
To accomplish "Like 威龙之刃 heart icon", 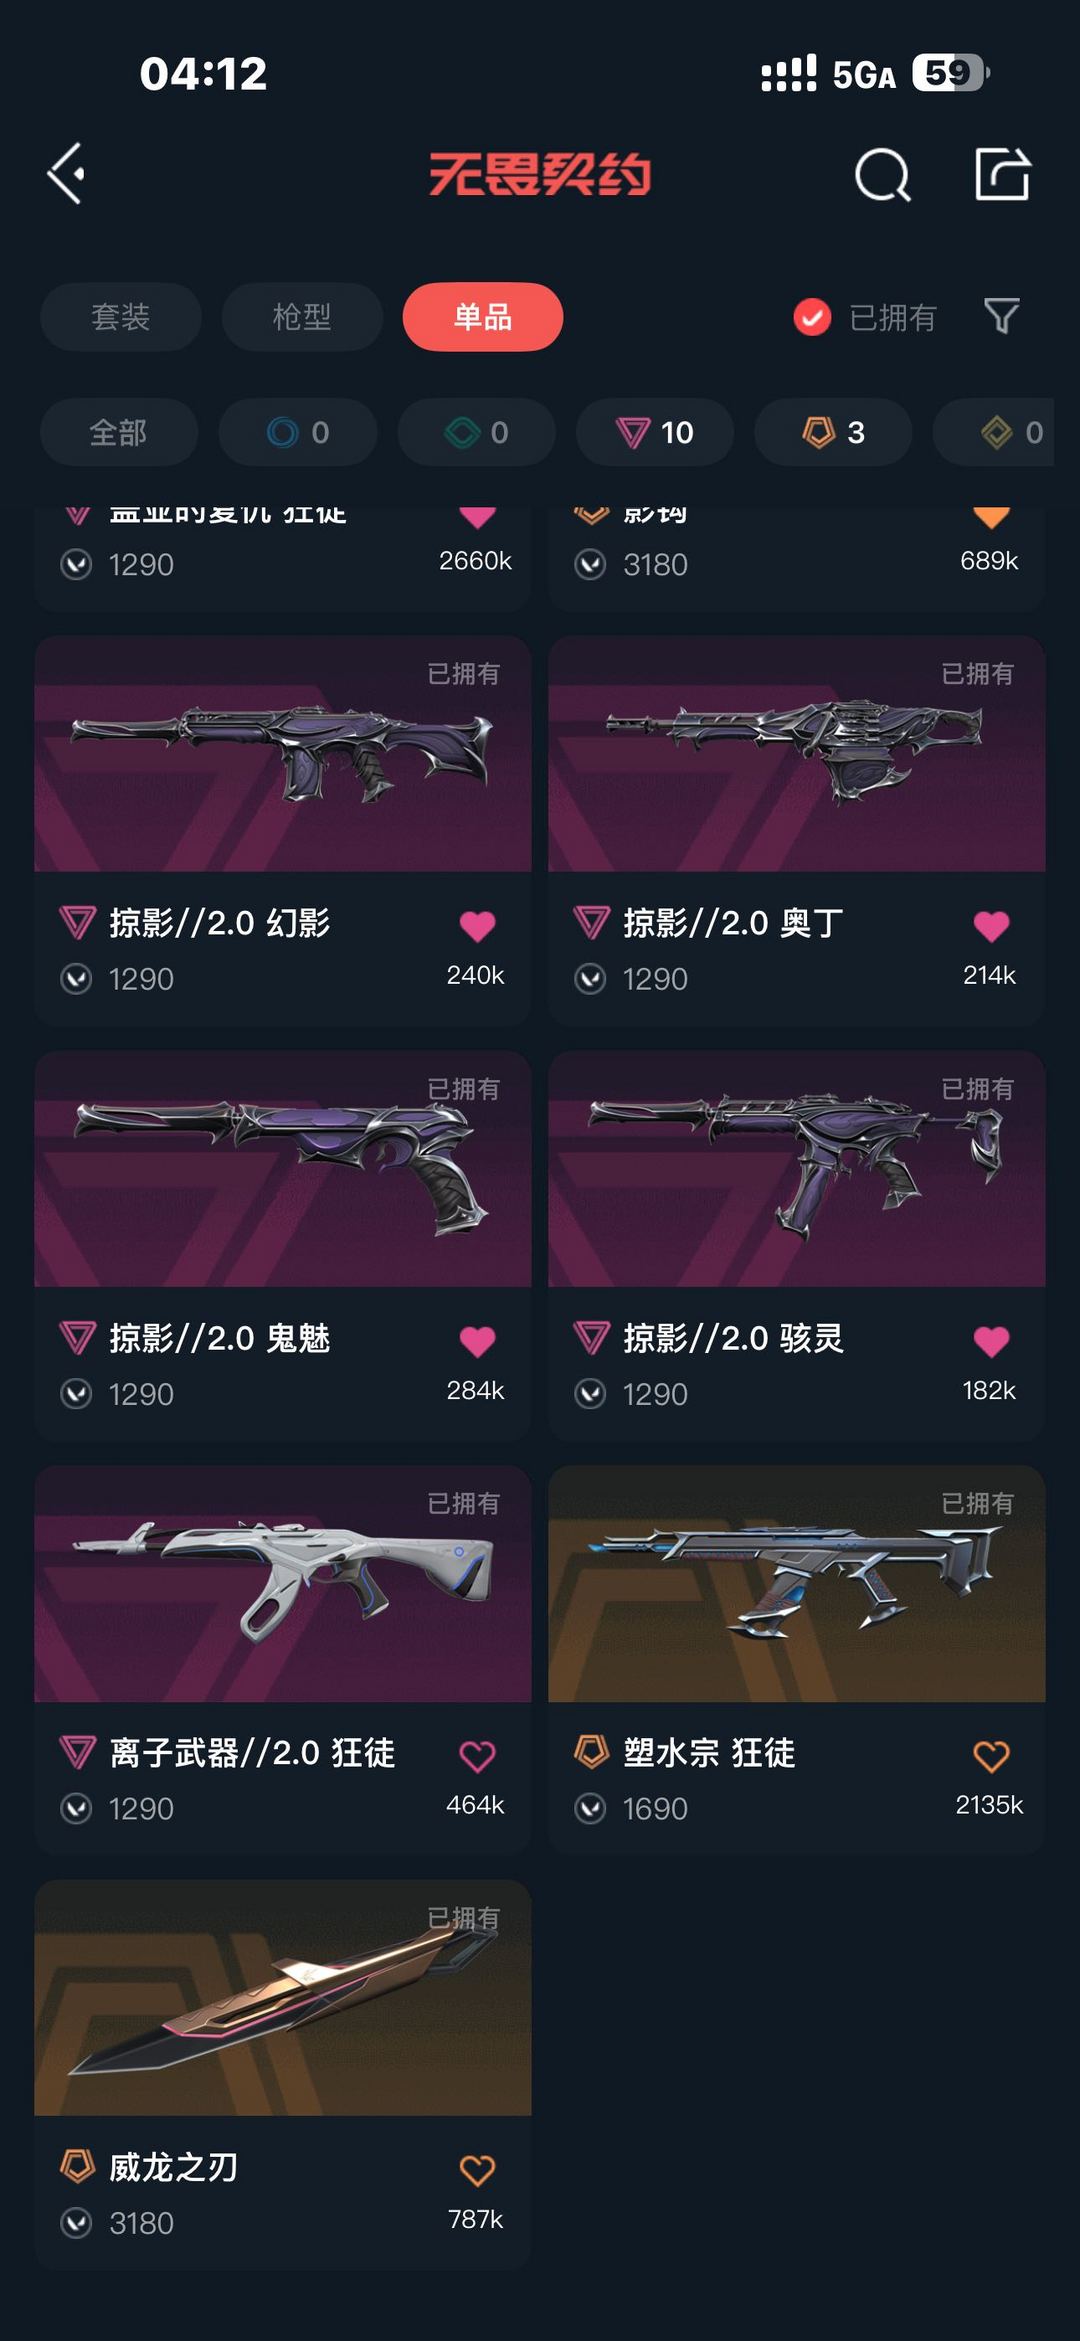I will (x=477, y=2170).
